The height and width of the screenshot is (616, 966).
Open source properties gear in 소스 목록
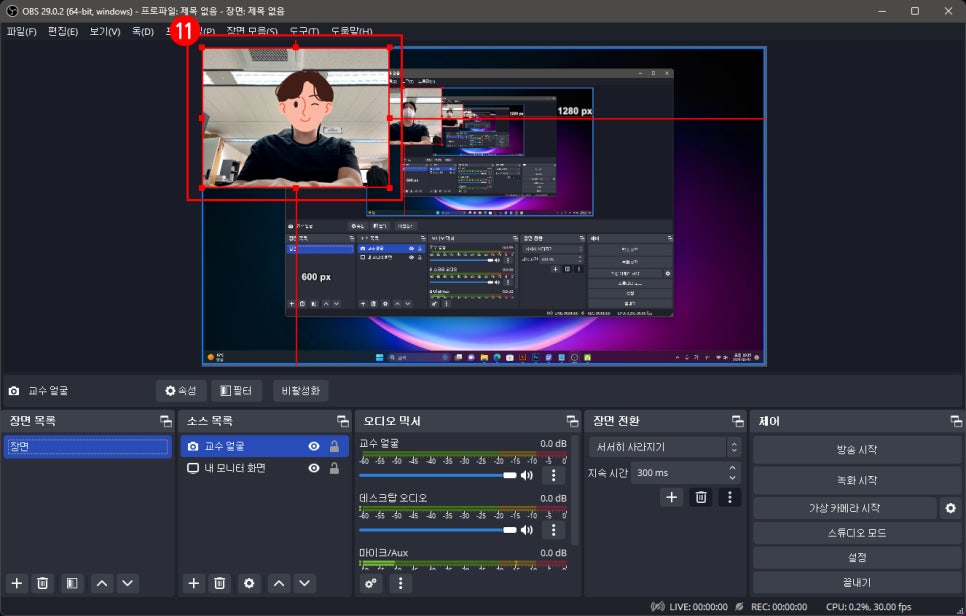pyautogui.click(x=249, y=583)
